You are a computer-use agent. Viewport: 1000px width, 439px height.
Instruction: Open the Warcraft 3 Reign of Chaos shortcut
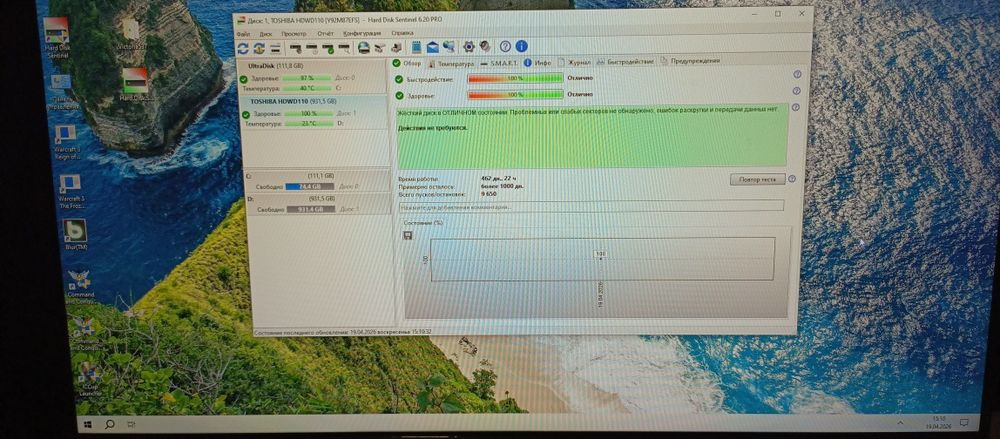(66, 142)
